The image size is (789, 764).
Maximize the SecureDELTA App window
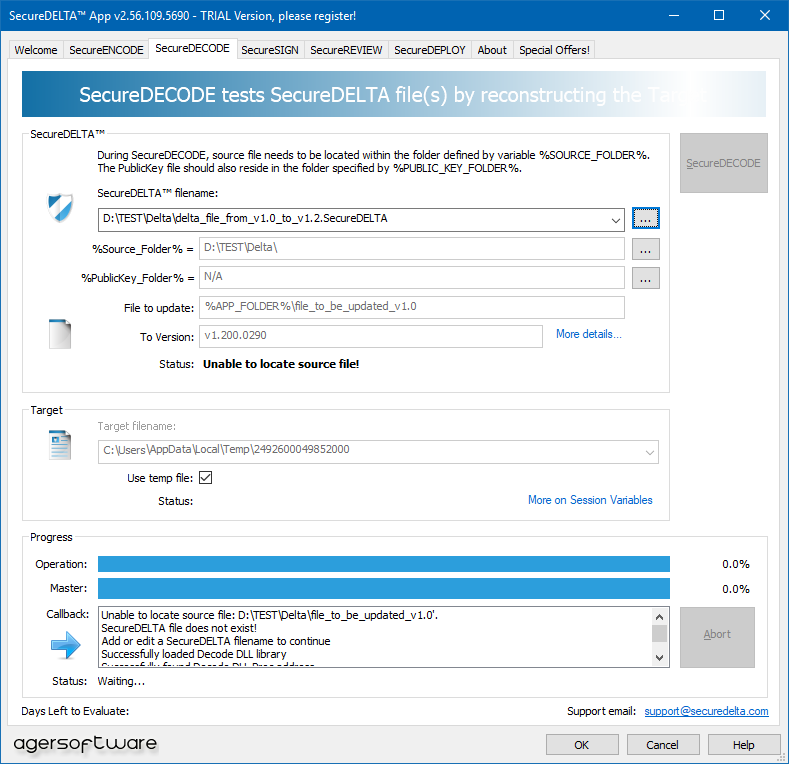coord(719,16)
